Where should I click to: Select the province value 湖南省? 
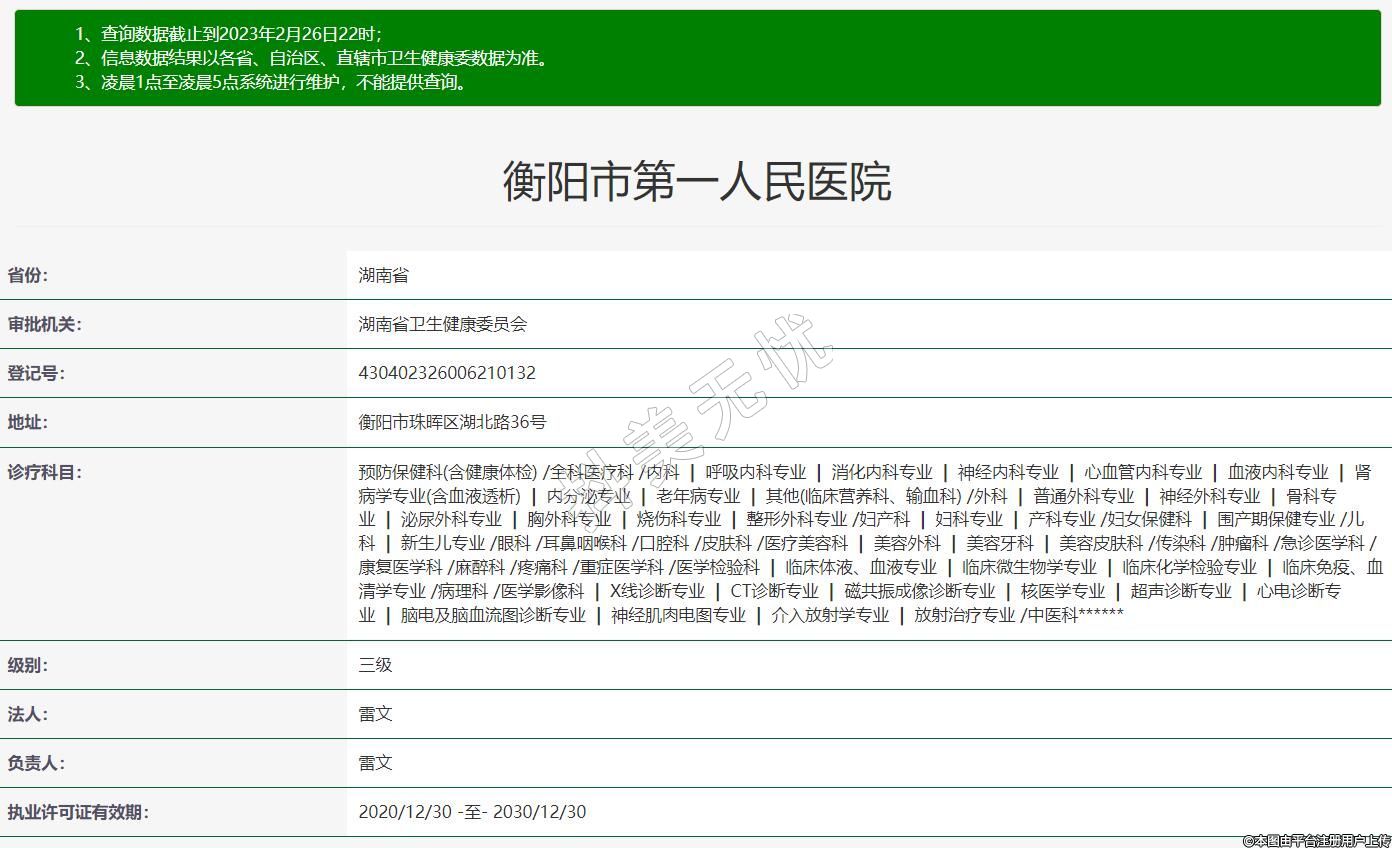tap(384, 276)
